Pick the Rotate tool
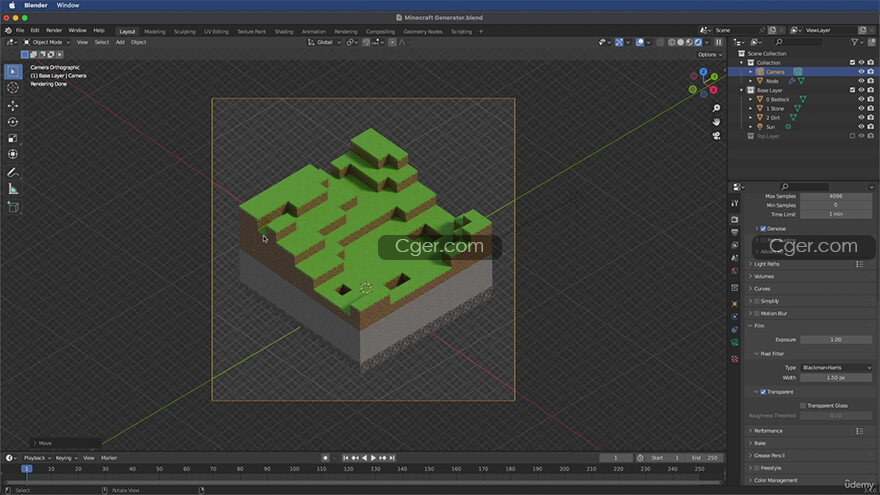The image size is (880, 495). pyautogui.click(x=13, y=122)
